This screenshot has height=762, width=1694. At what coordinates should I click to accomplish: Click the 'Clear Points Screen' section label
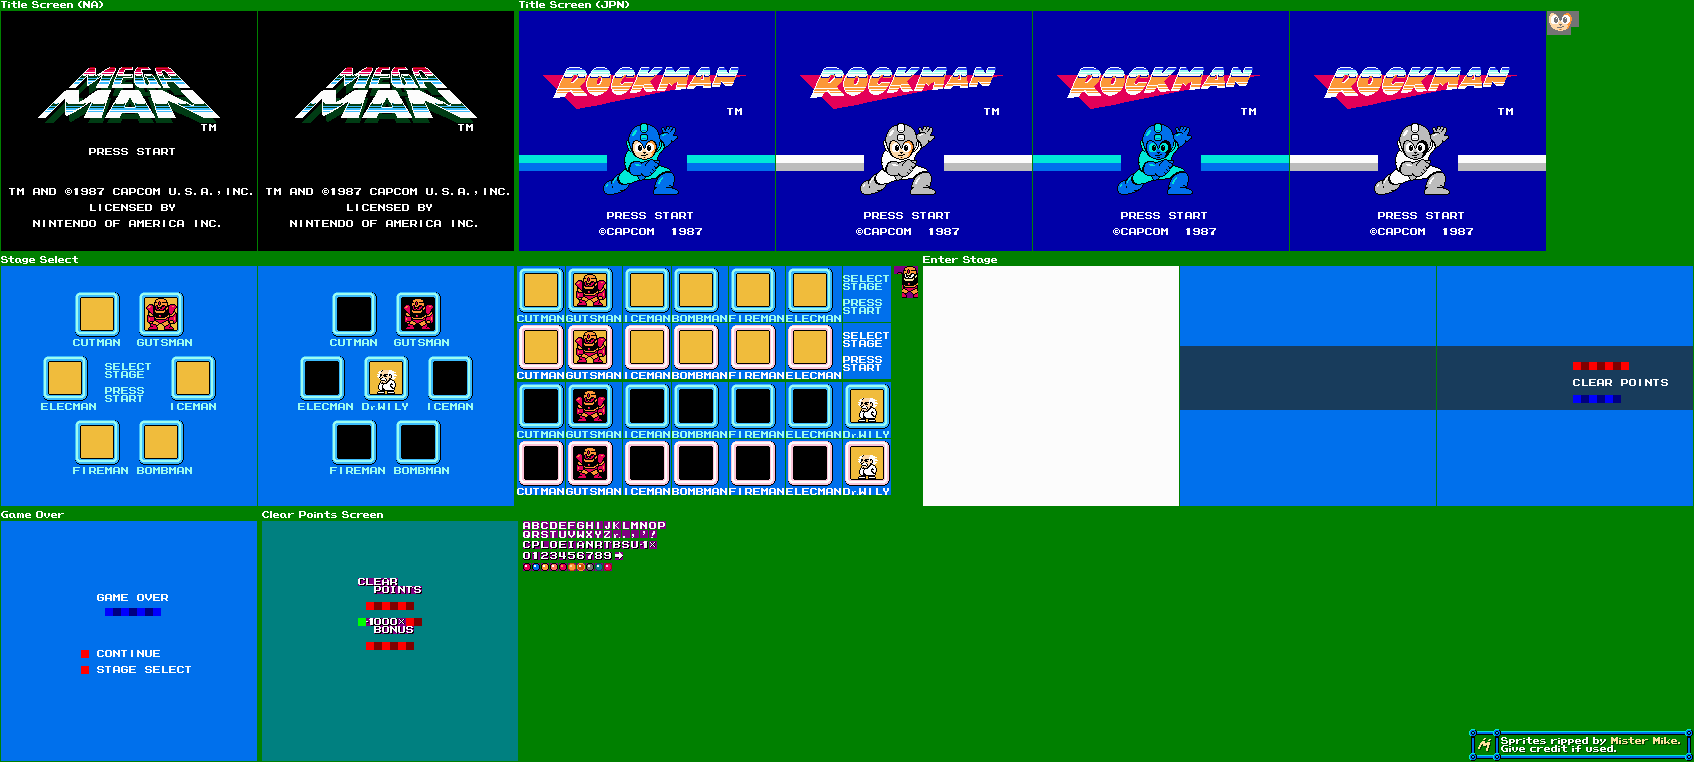click(322, 515)
